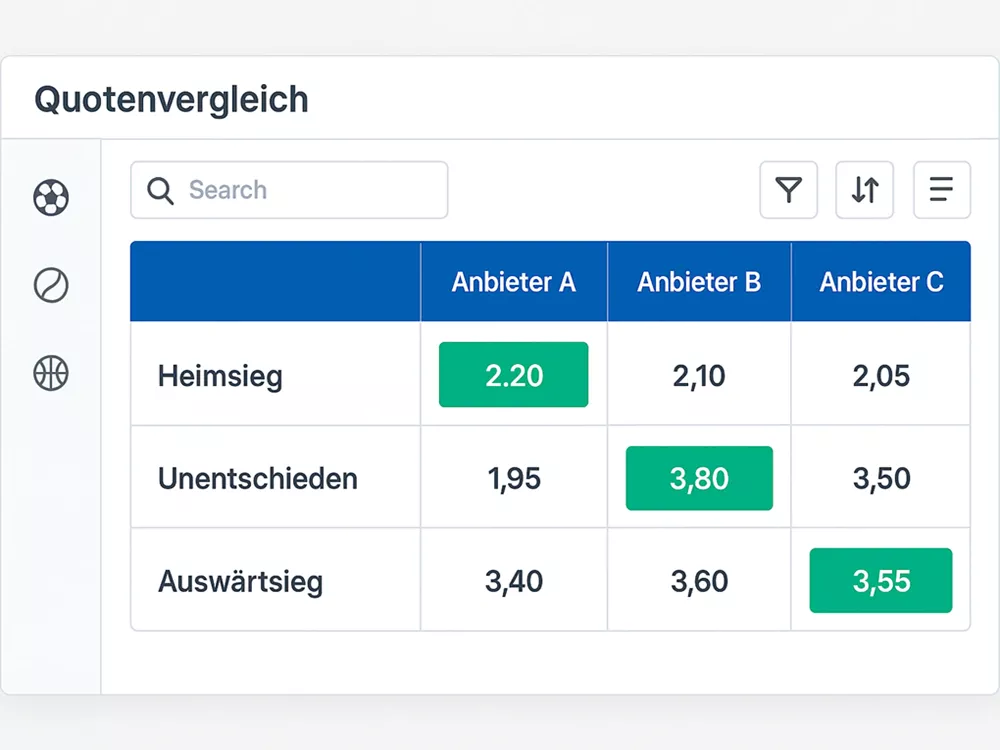1000x750 pixels.
Task: Select the highlighted 3,80 Unentschieden odds
Action: coord(699,478)
